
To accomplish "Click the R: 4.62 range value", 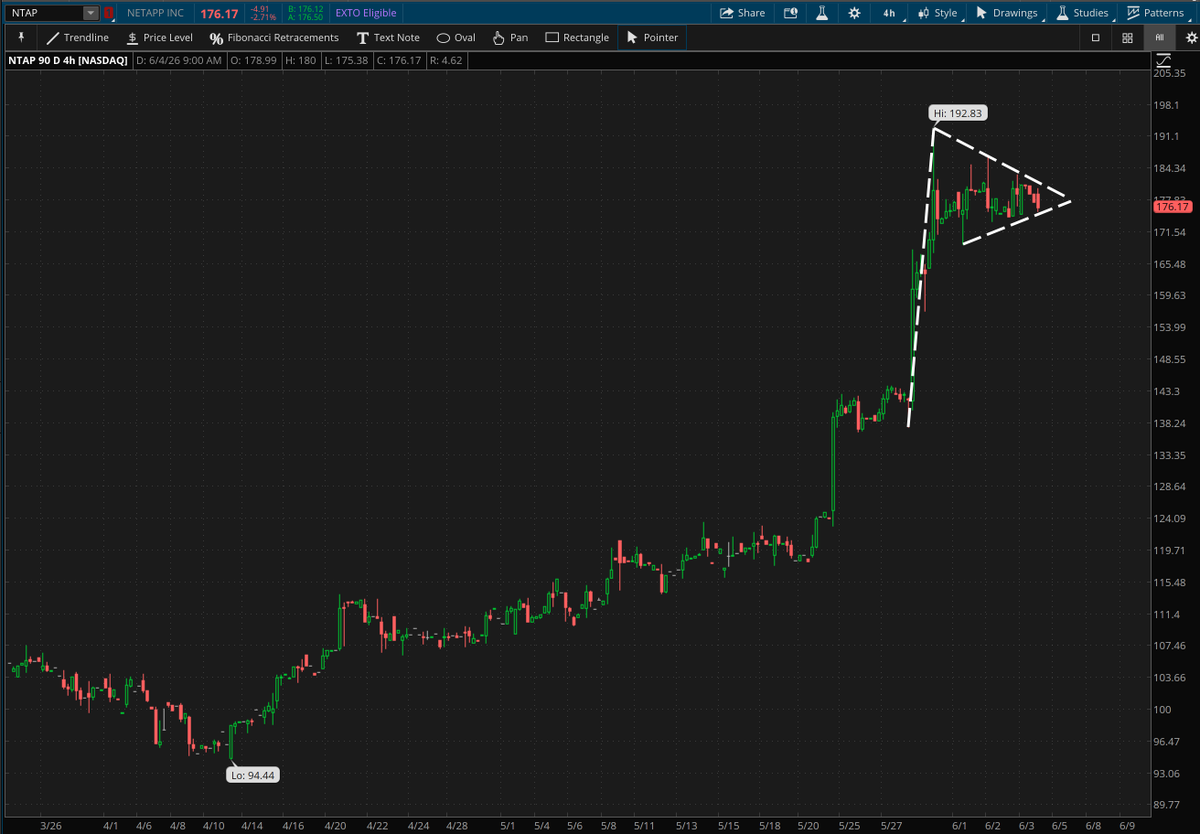I will point(446,60).
